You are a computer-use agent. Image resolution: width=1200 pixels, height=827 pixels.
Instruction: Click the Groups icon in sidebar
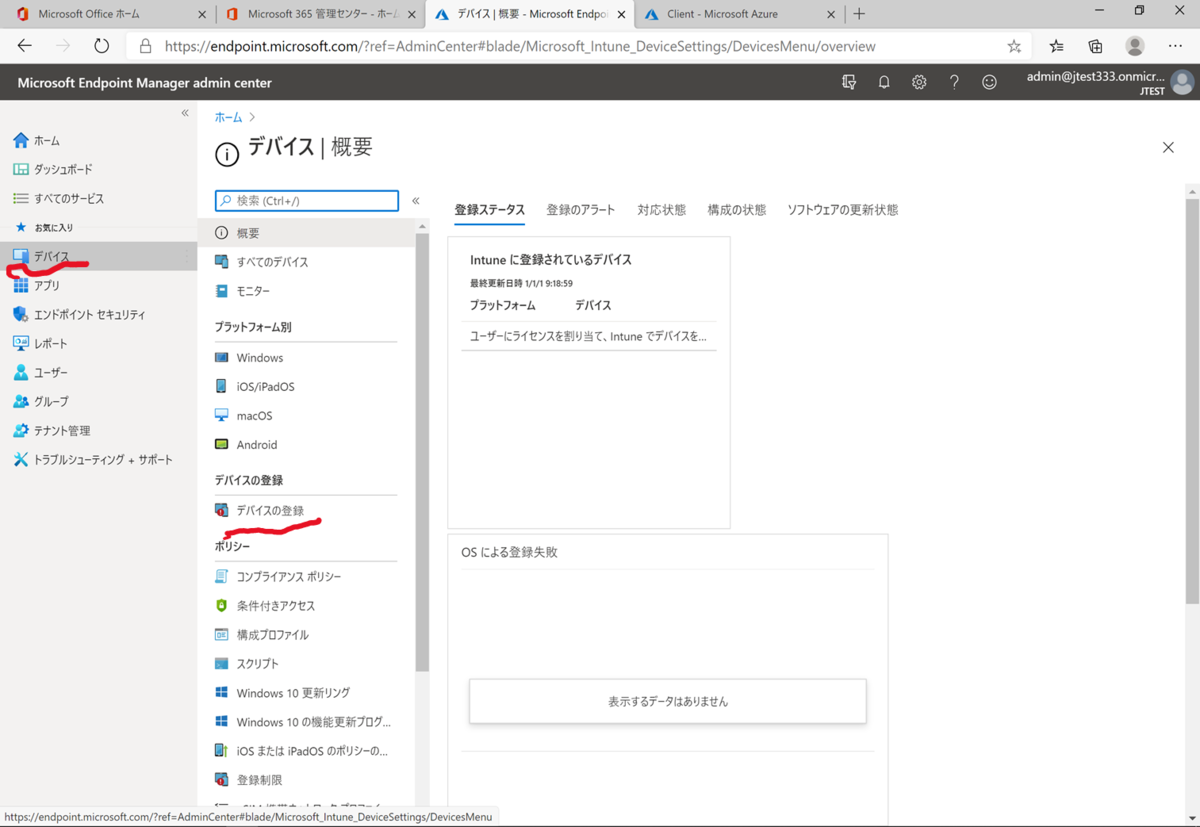click(x=21, y=402)
